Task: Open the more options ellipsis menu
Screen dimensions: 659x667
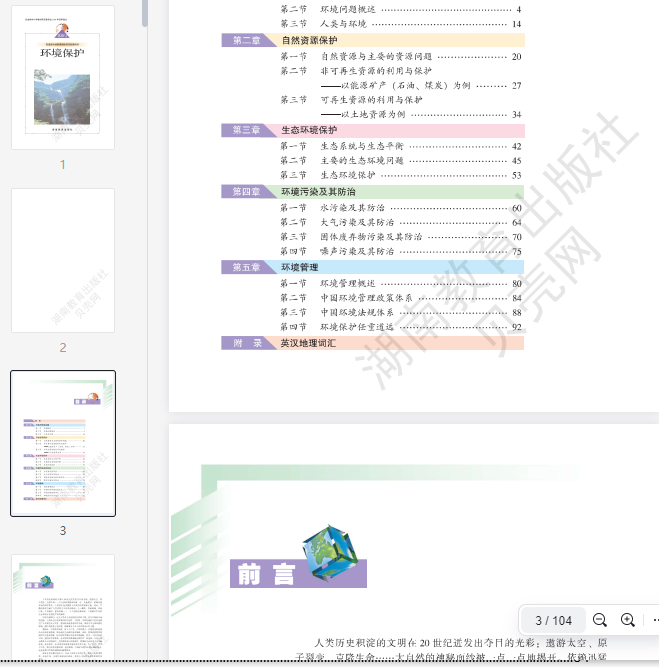Action: (654, 620)
